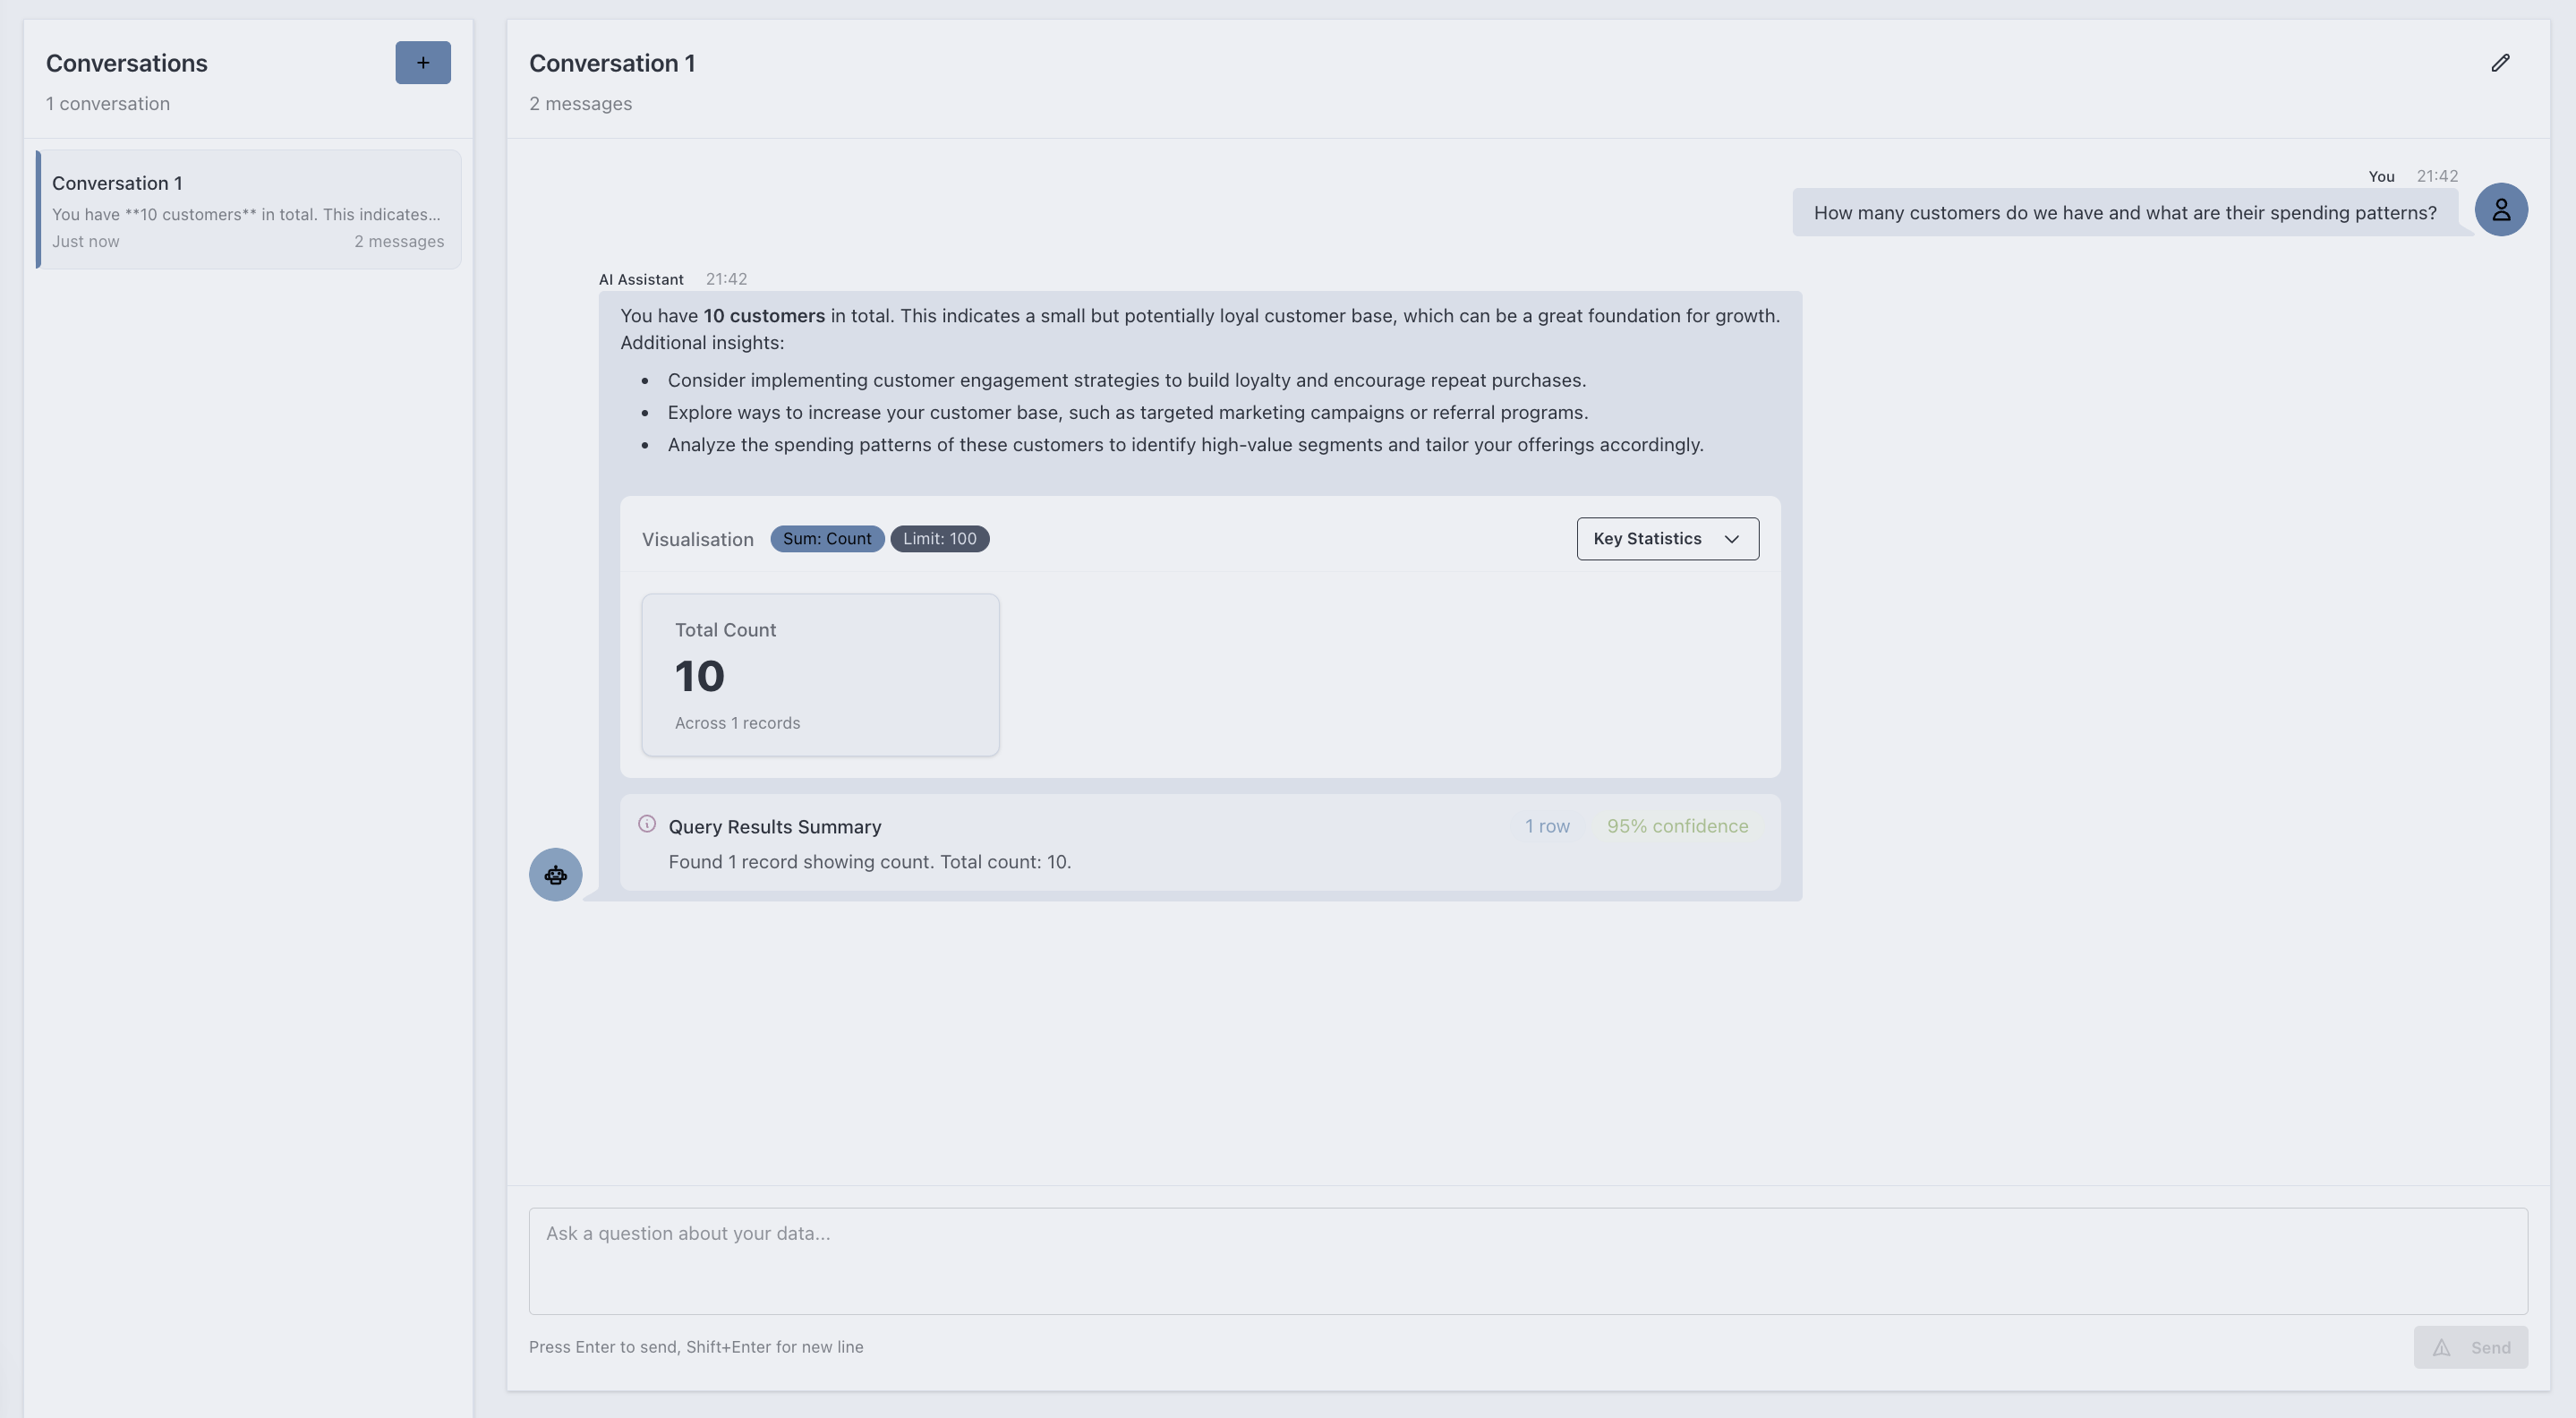This screenshot has height=1418, width=2576.
Task: Click the warning triangle icon on Send button
Action: tap(2441, 1347)
